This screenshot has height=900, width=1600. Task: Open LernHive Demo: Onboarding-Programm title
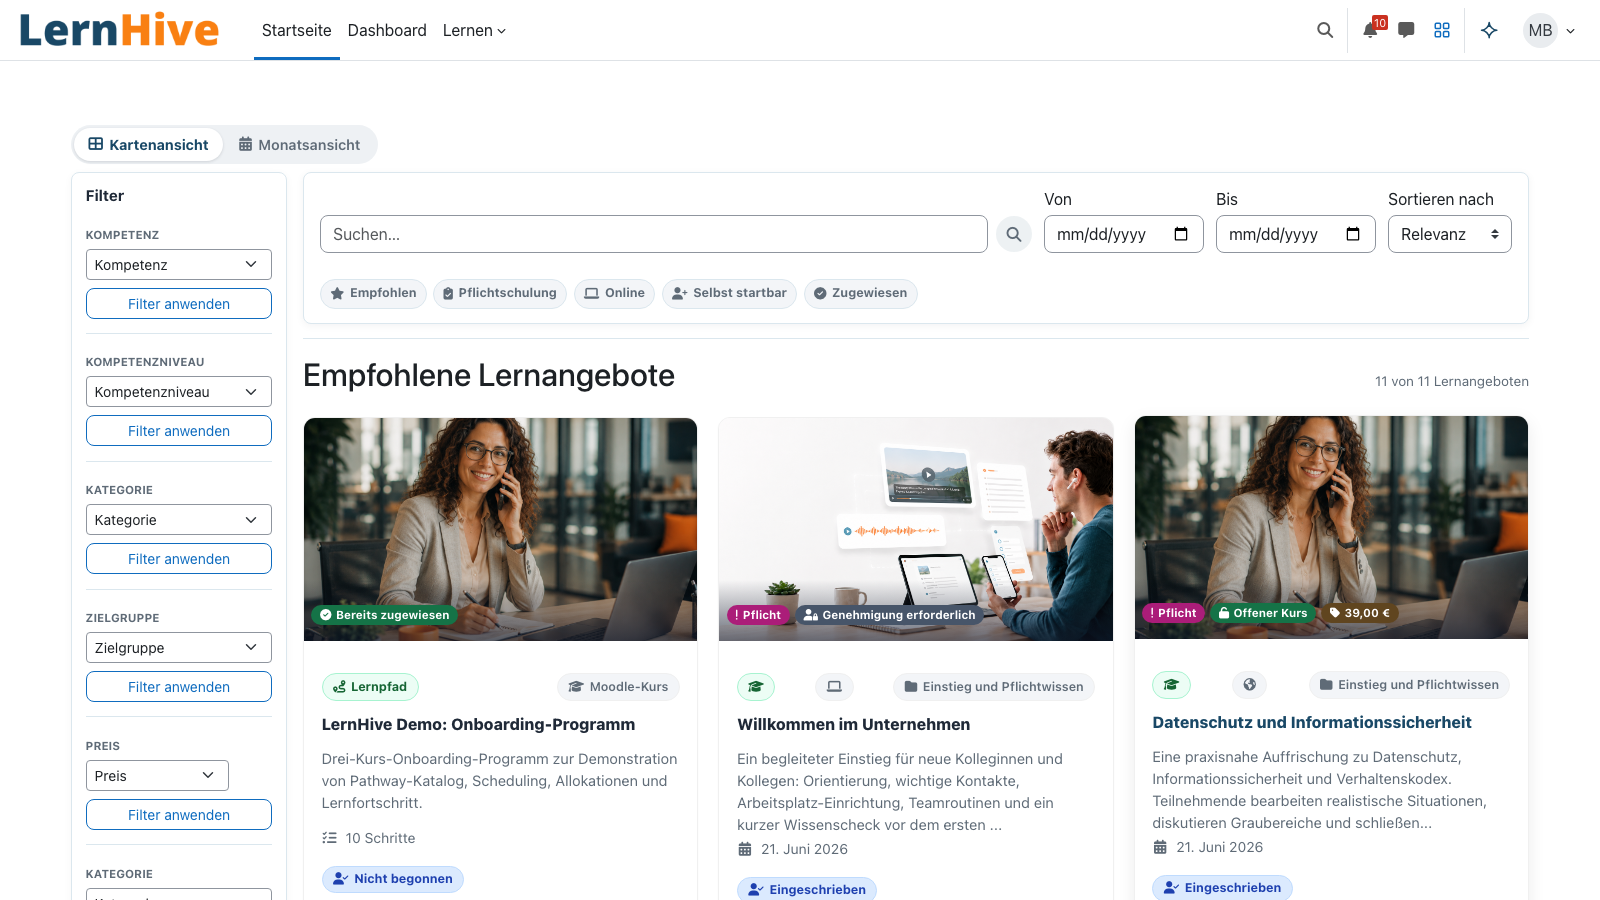(478, 724)
